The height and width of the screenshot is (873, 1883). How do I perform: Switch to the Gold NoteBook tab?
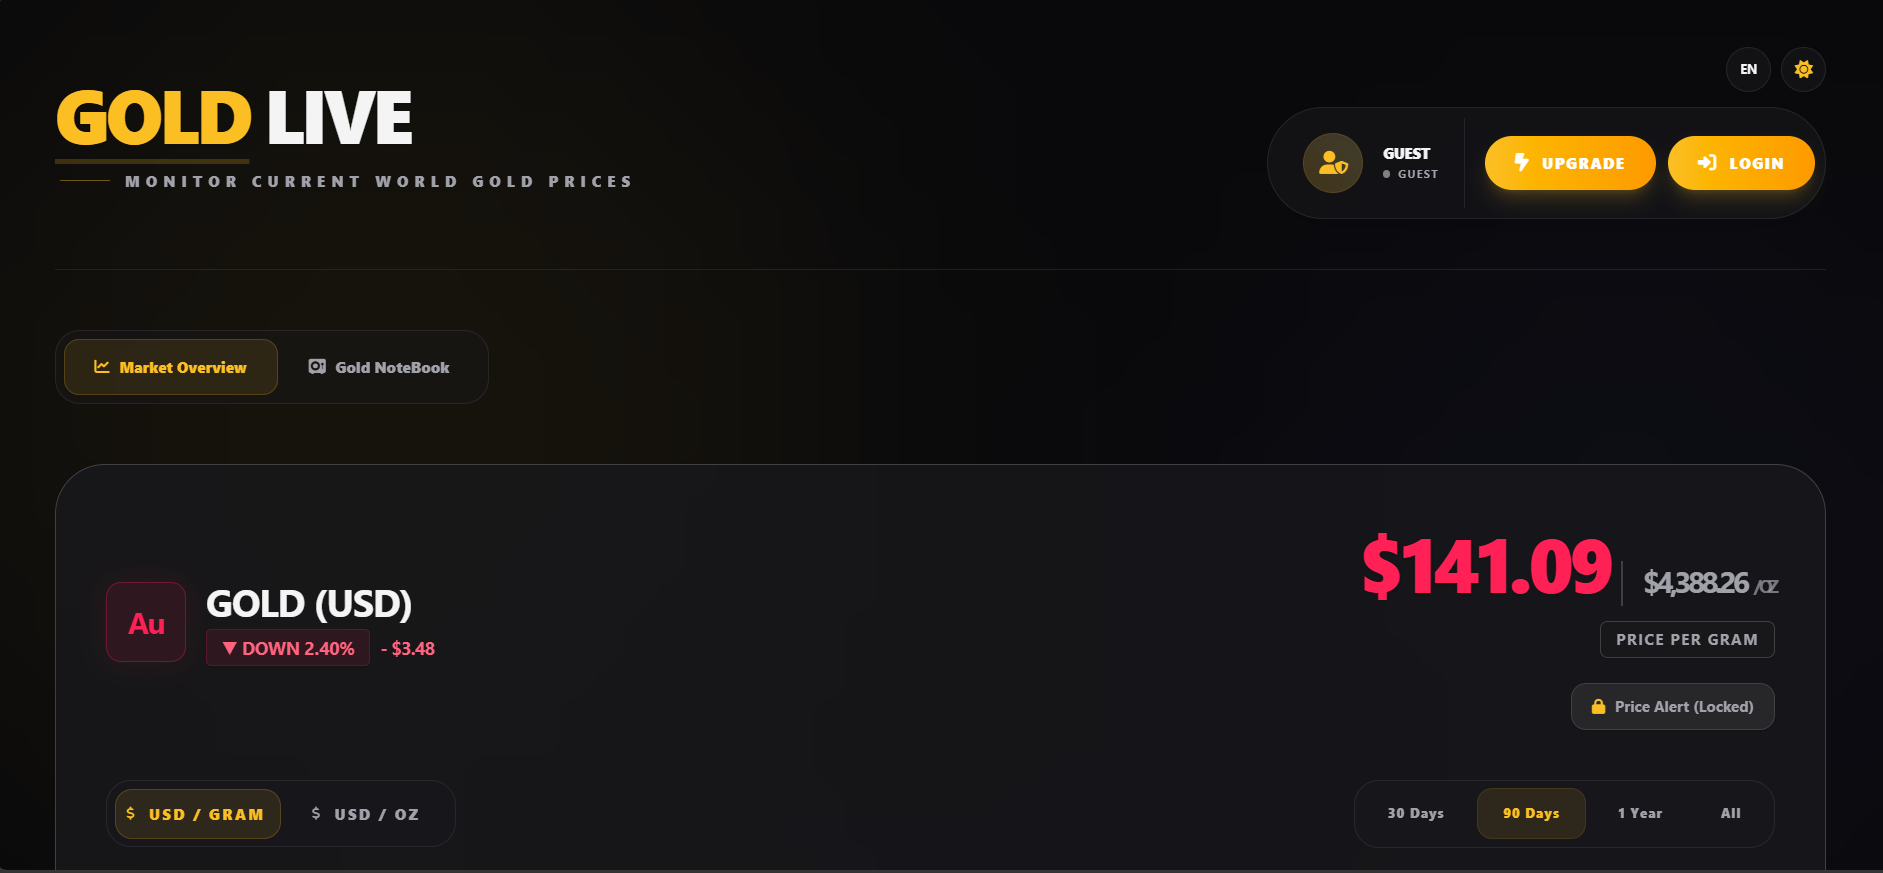(379, 367)
